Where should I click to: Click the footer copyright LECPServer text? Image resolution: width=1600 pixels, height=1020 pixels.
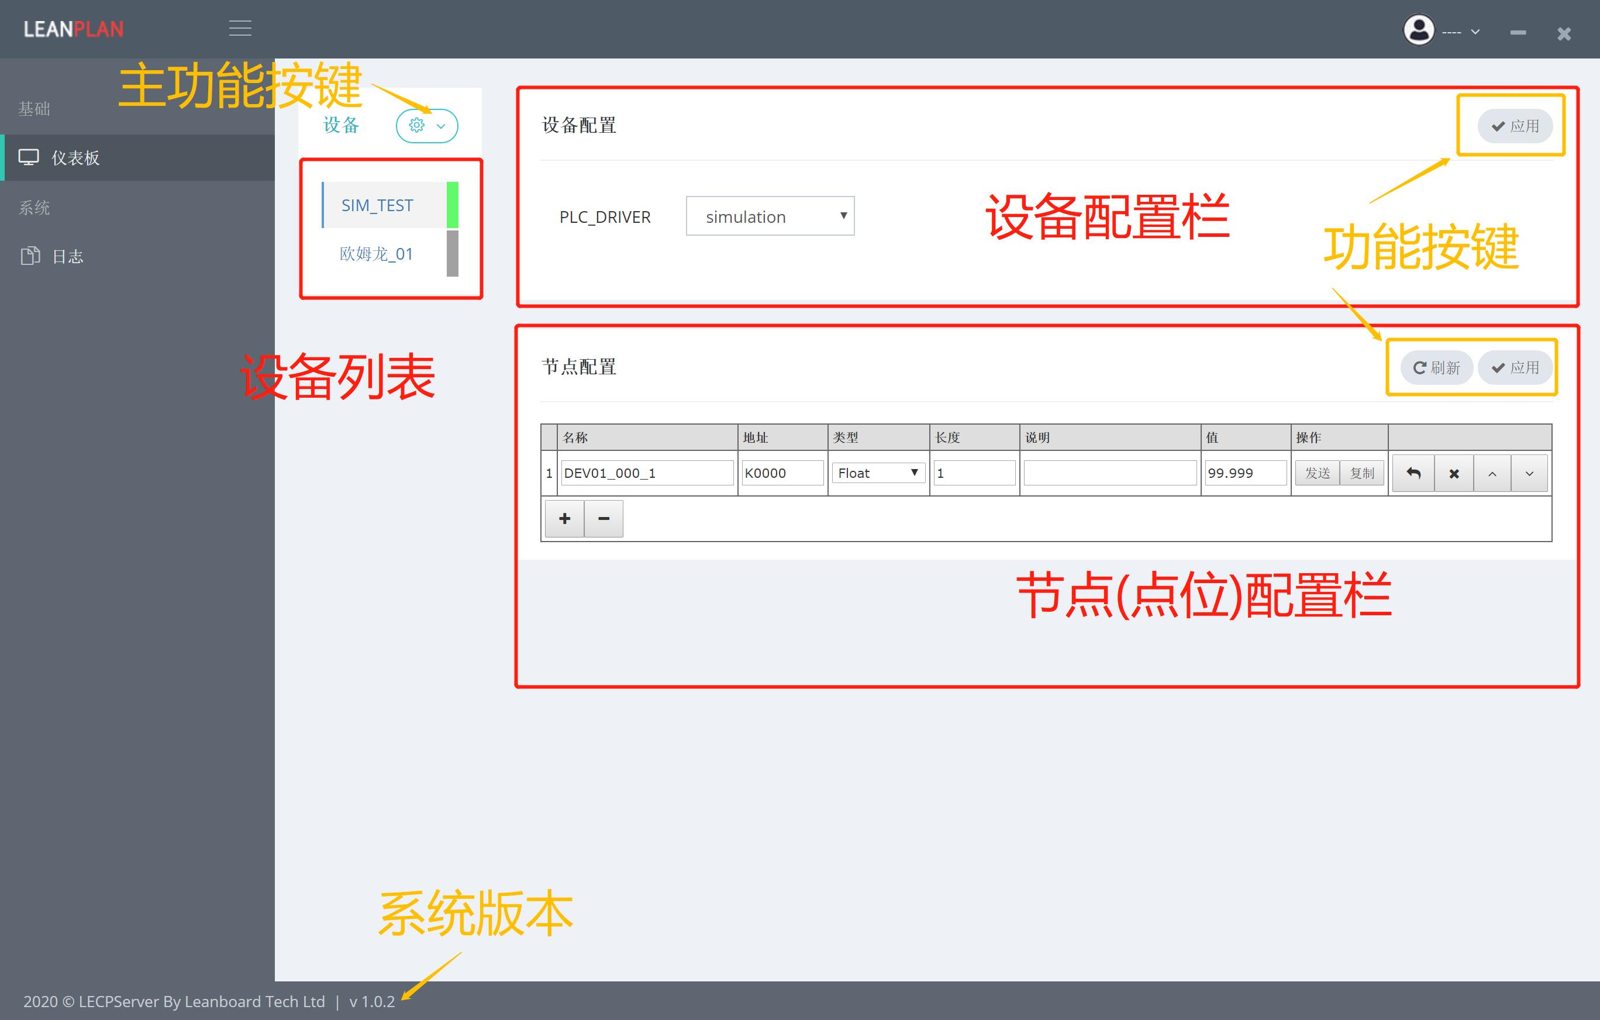[174, 1001]
